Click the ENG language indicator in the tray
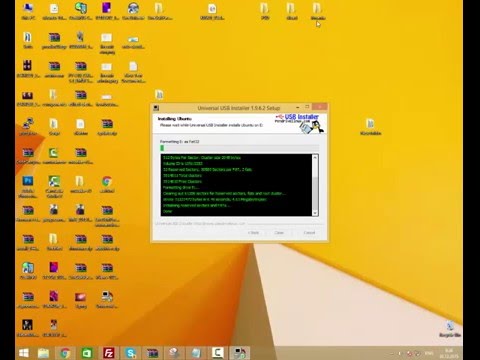The height and width of the screenshot is (360, 480). (429, 353)
